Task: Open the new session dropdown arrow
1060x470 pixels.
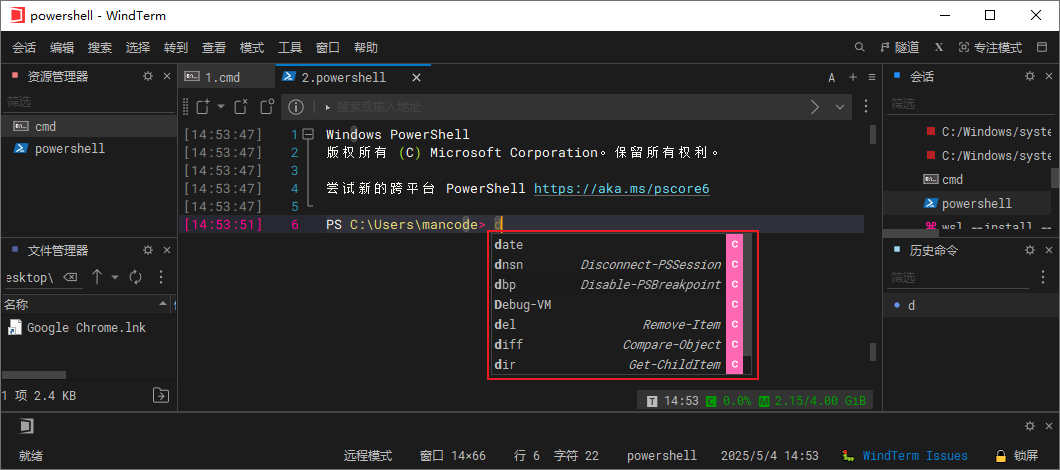Action: tap(220, 107)
